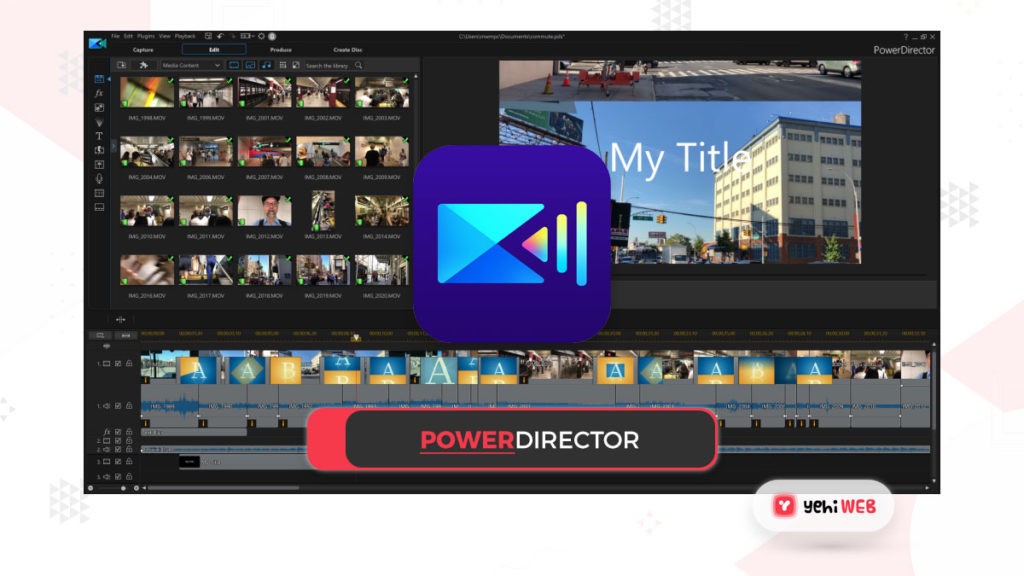Click the Import media icon

click(121, 65)
